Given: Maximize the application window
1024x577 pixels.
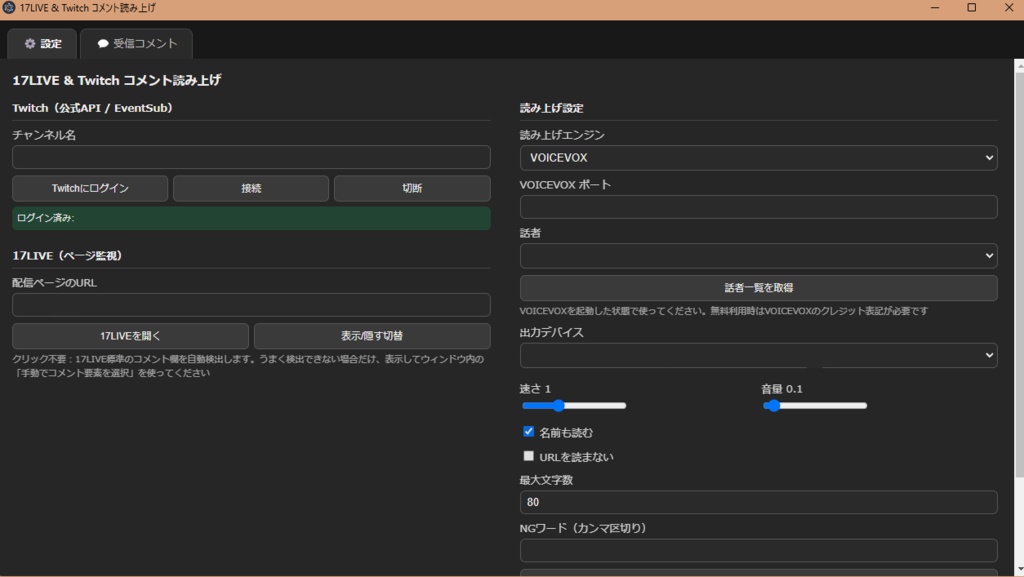Looking at the screenshot, I should (x=971, y=8).
